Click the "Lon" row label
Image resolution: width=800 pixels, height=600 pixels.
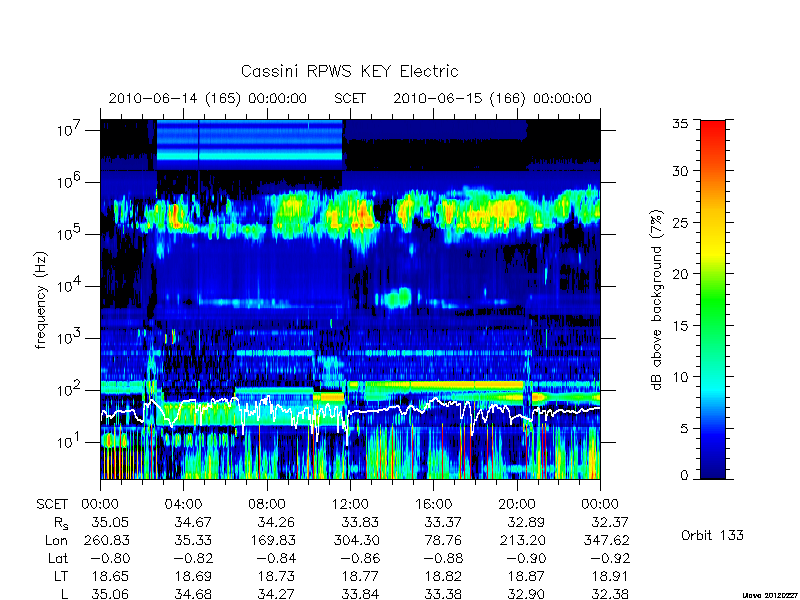(x=57, y=540)
